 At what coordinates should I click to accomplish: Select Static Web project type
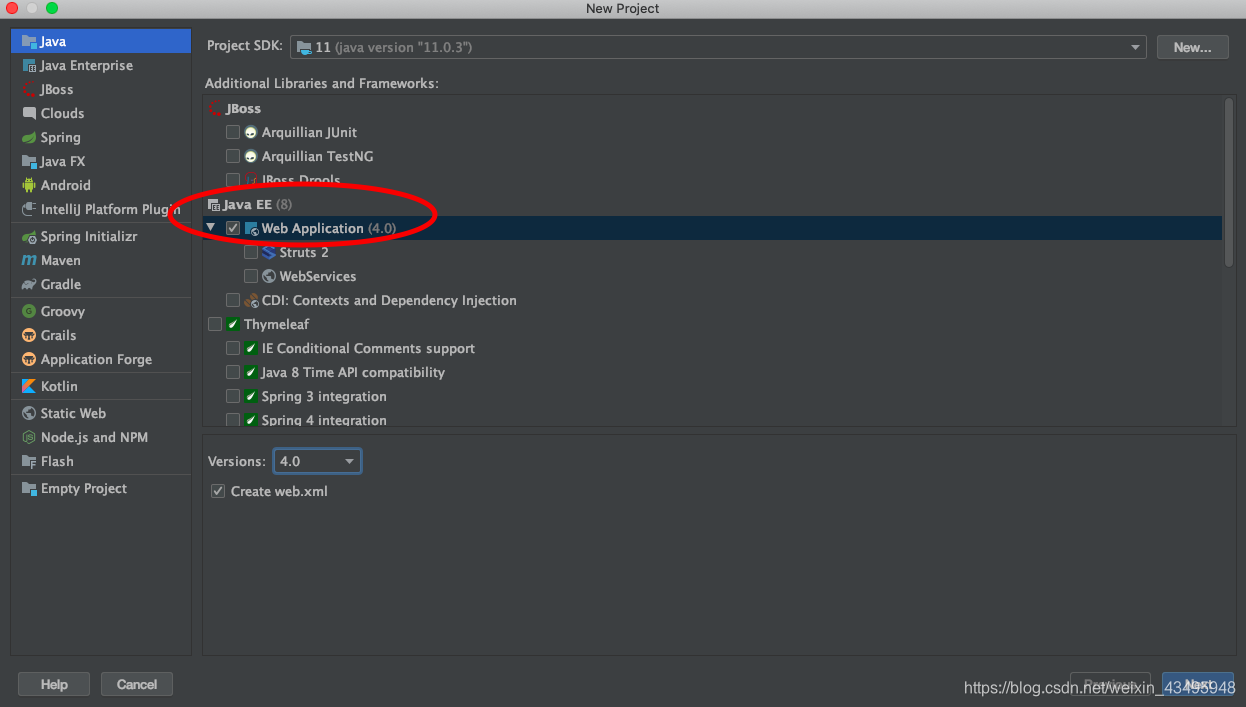pos(101,414)
